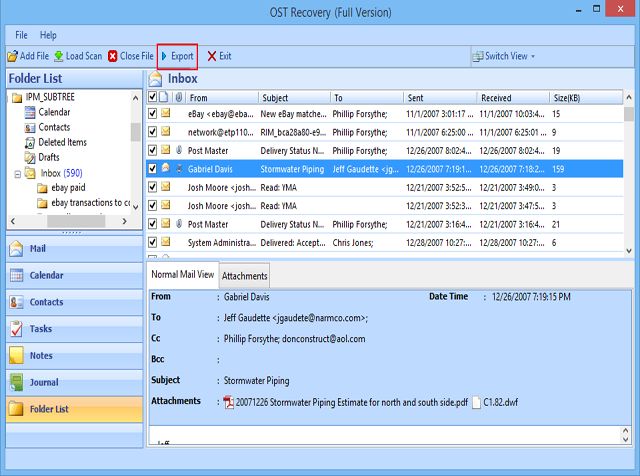Sort by the Received column header

pyautogui.click(x=513, y=98)
